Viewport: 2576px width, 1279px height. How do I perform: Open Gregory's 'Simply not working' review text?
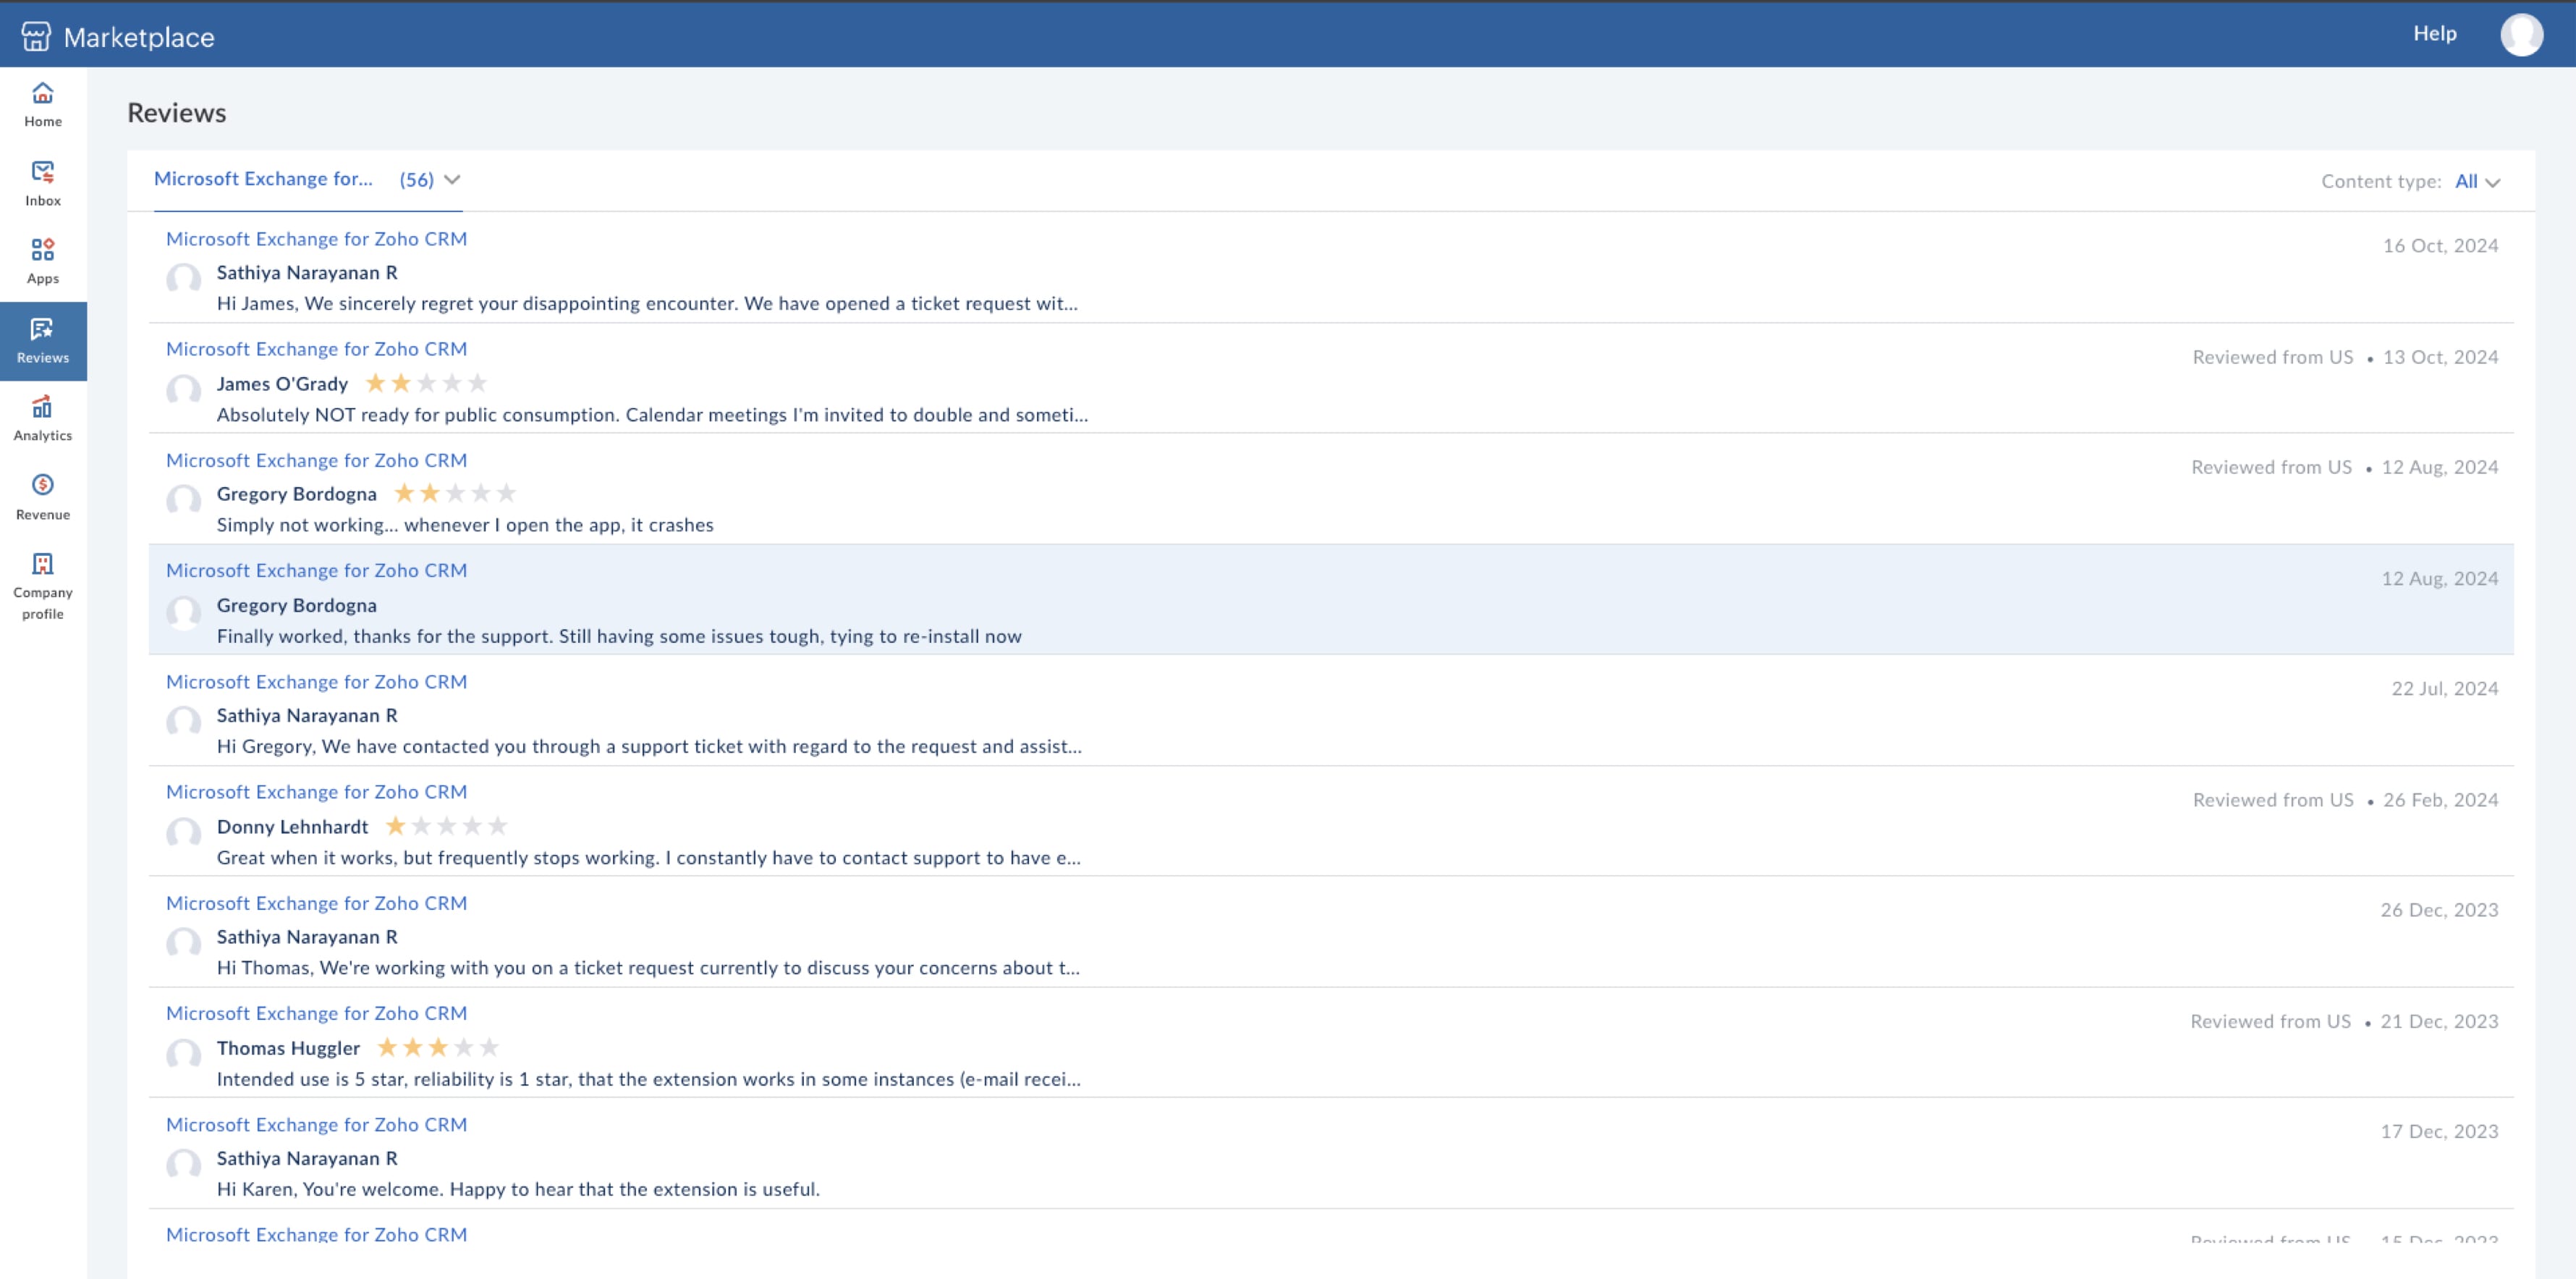465,525
